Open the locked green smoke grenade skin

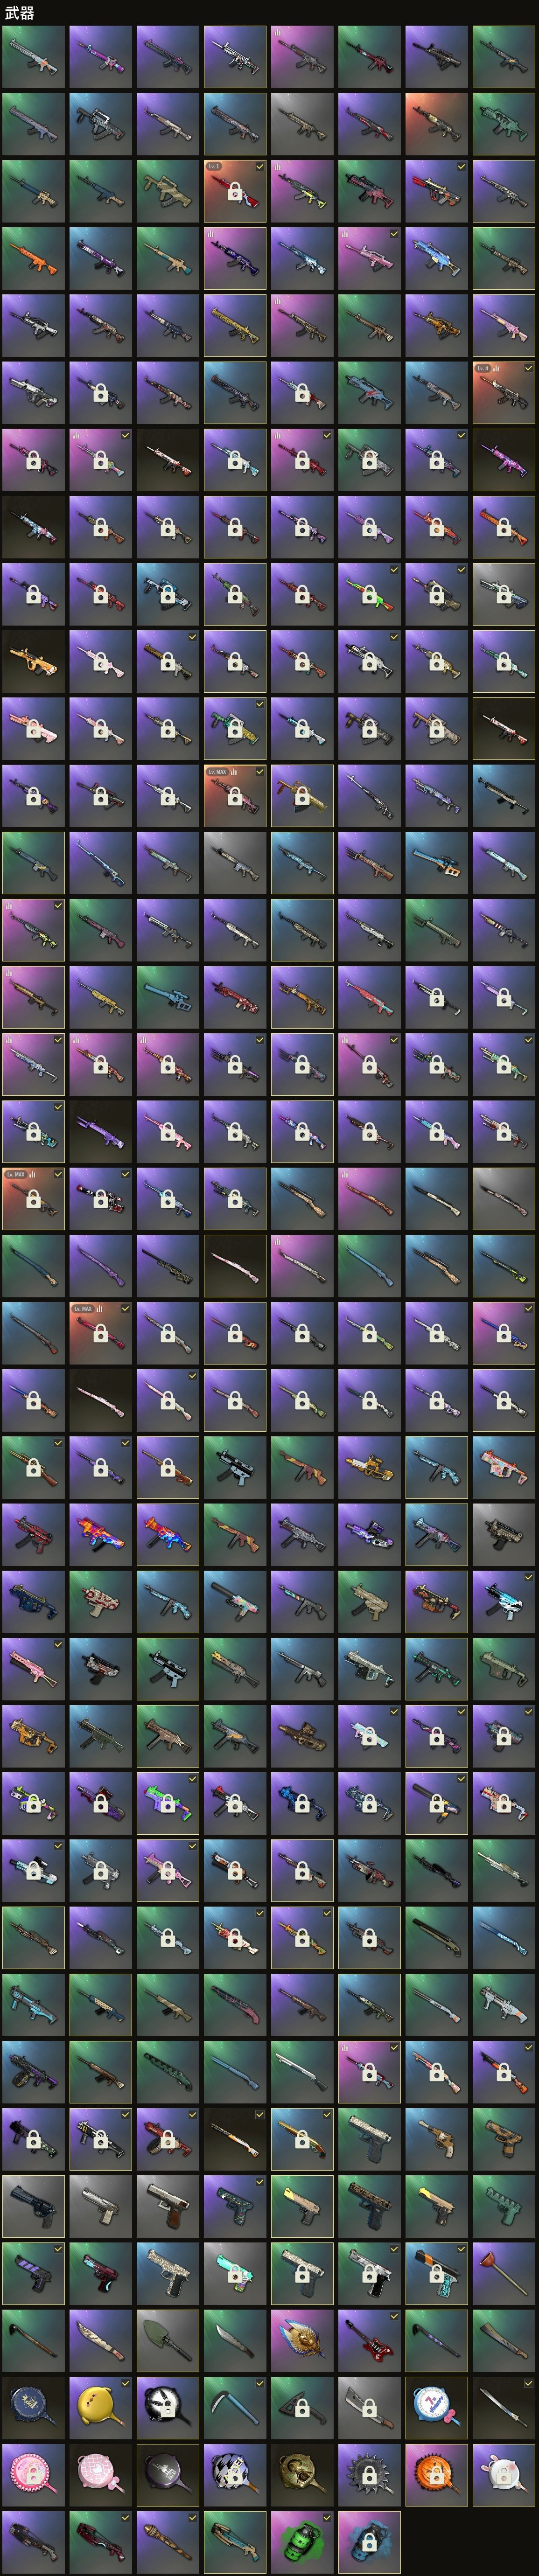pyautogui.click(x=301, y=2542)
